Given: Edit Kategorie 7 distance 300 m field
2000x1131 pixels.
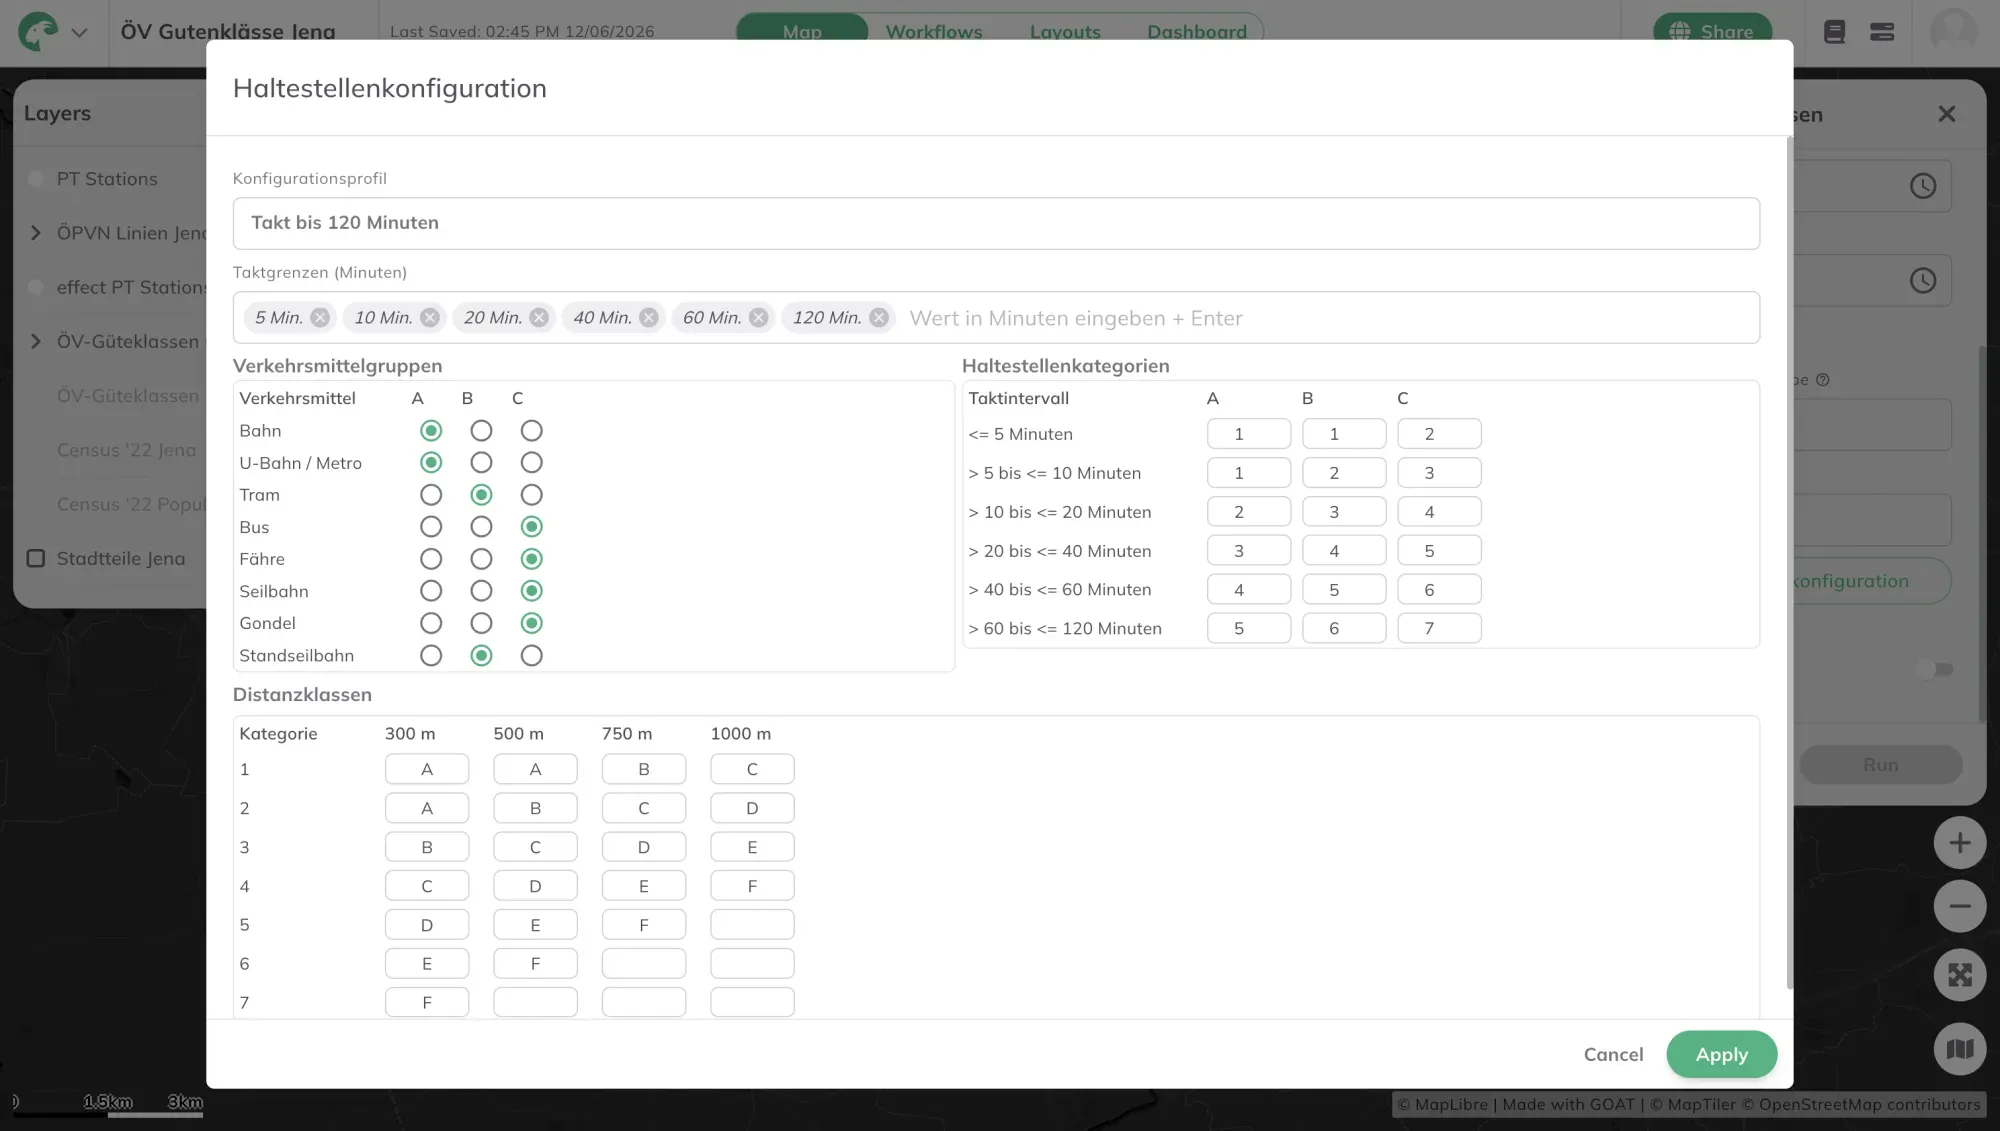Looking at the screenshot, I should 427,1002.
